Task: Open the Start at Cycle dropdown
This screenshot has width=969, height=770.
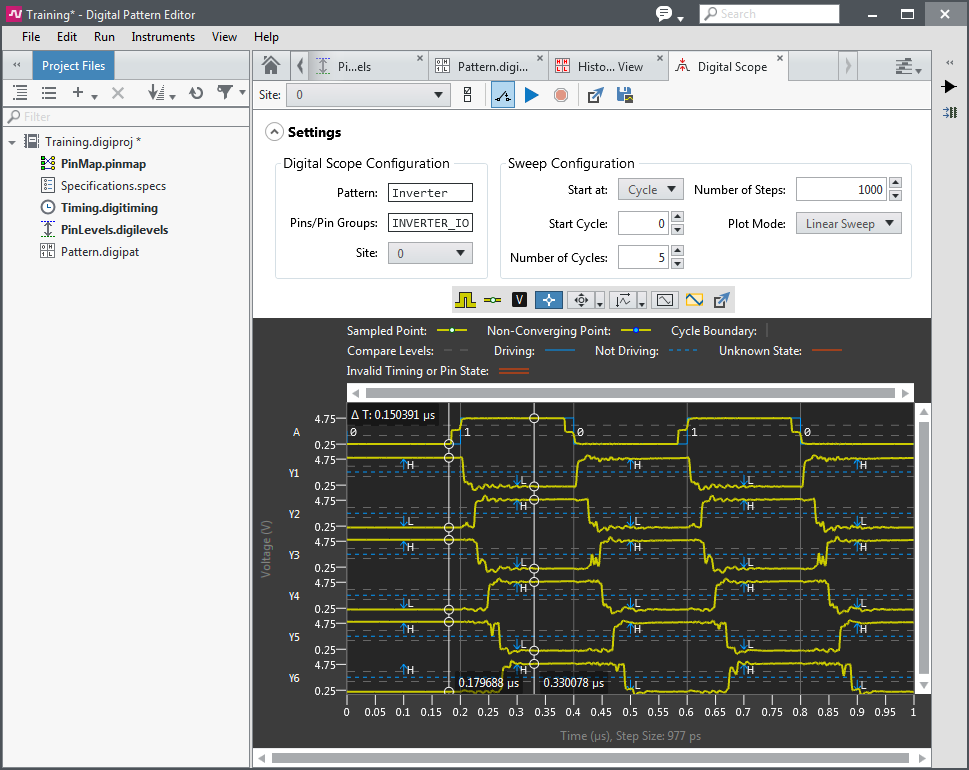Action: pos(651,190)
